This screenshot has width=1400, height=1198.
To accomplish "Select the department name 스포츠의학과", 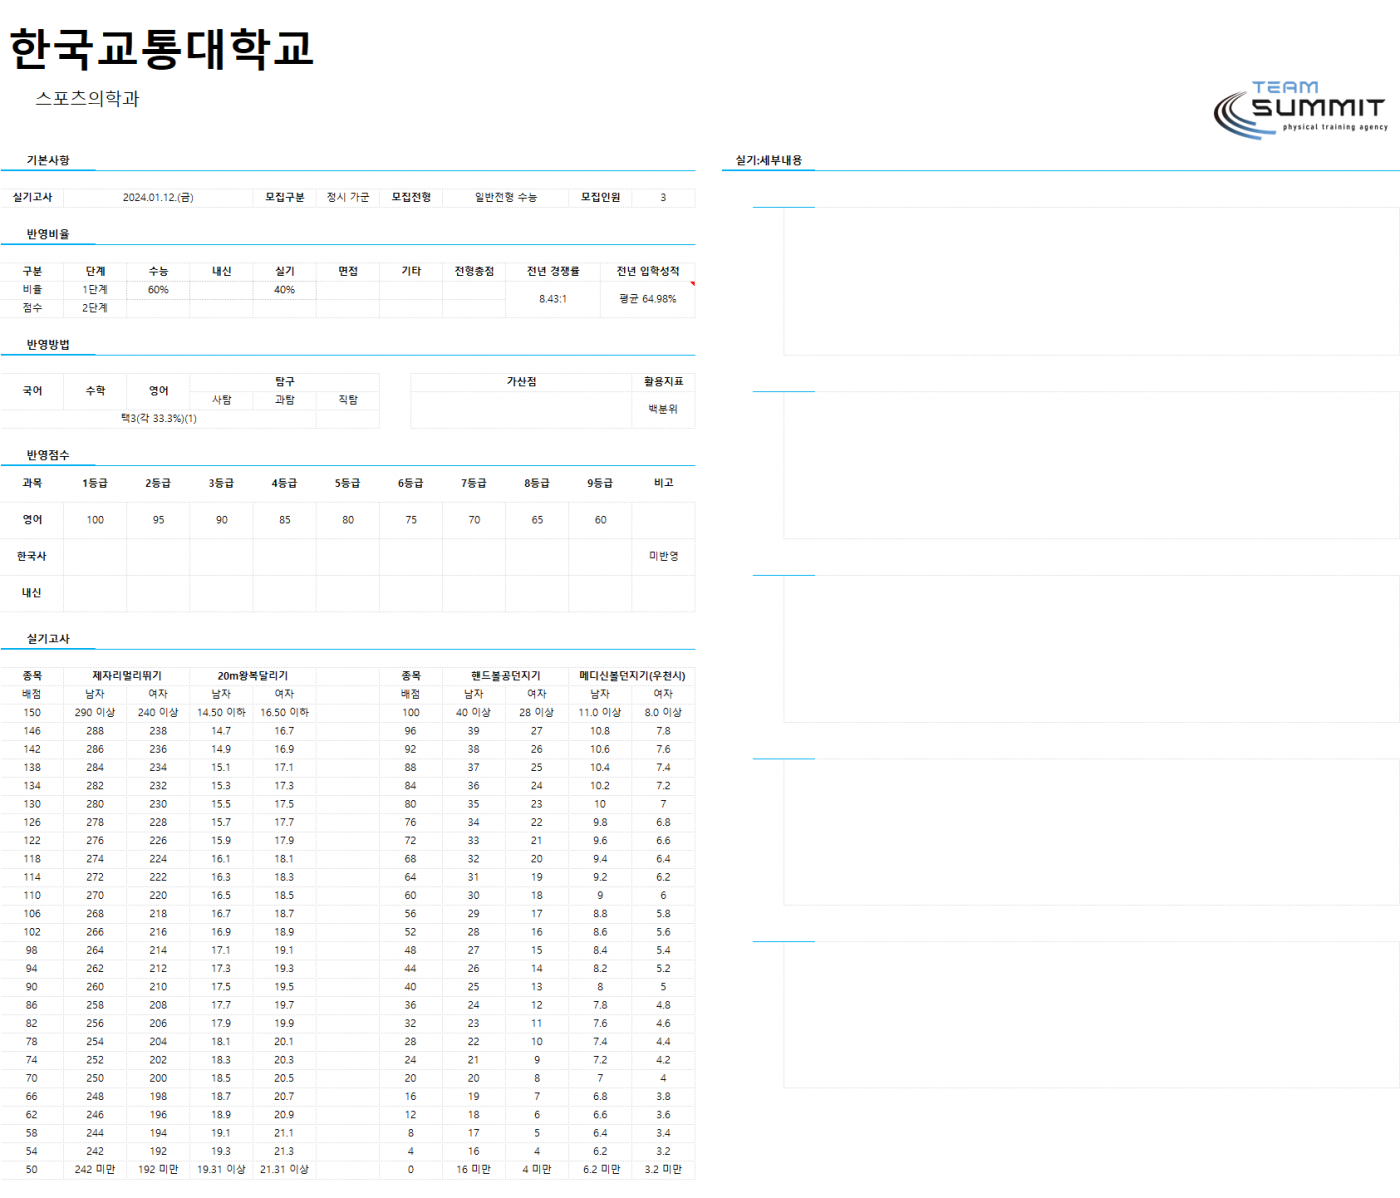I will (88, 98).
